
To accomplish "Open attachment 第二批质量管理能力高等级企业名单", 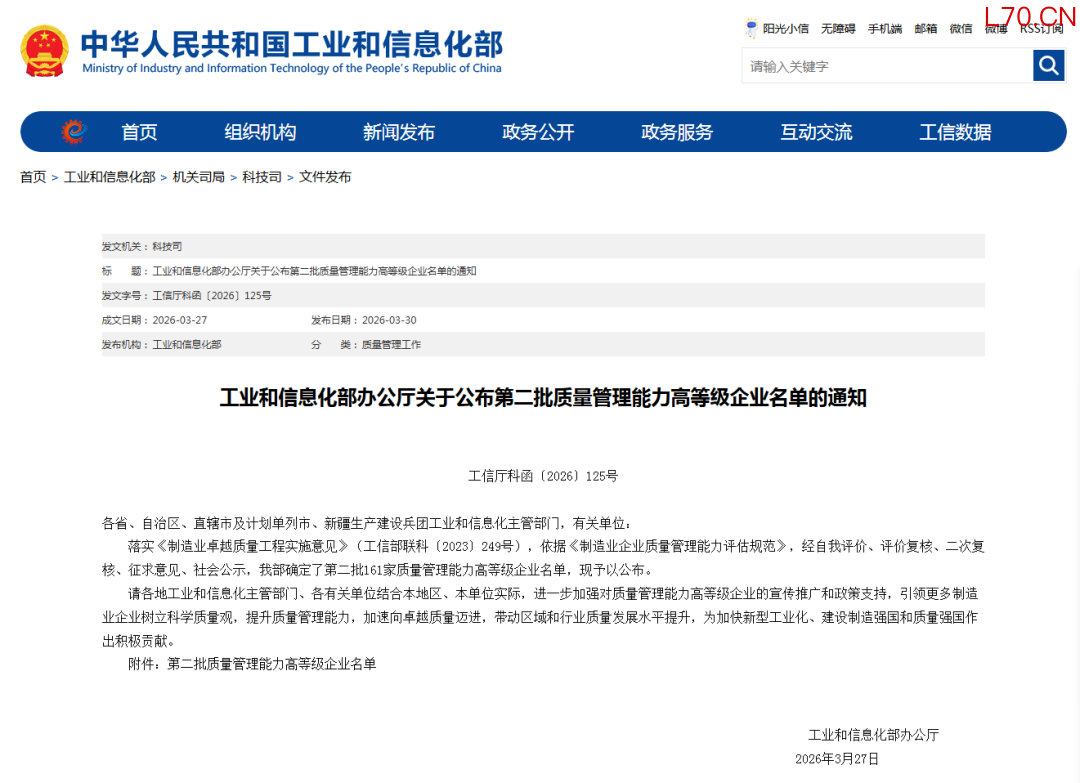I will 271,663.
